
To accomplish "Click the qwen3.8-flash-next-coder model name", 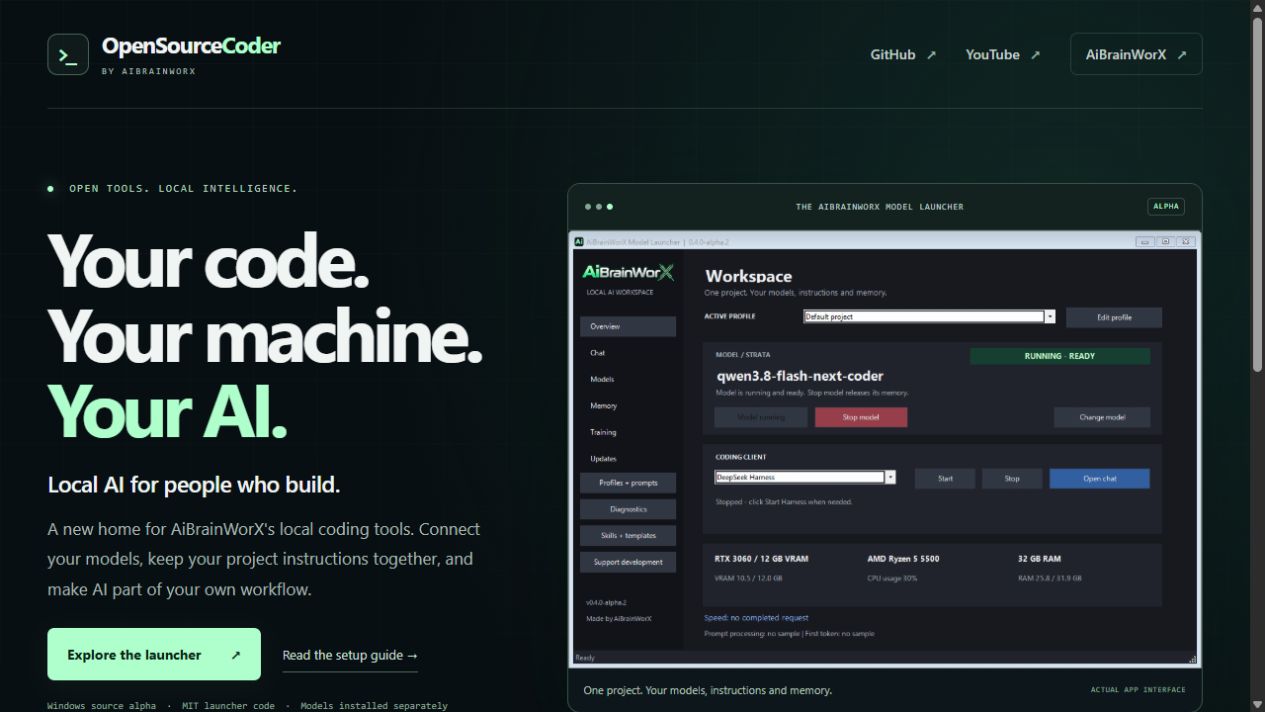I will 800,377.
